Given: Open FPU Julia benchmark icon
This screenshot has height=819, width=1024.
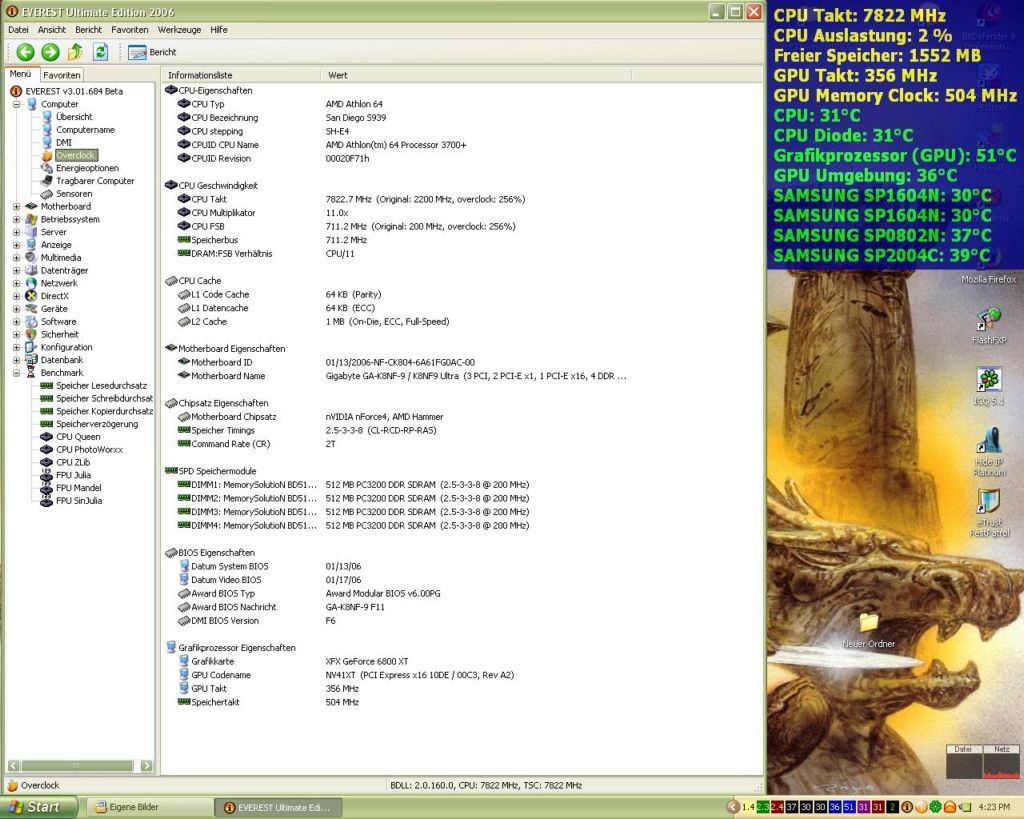Looking at the screenshot, I should 46,475.
